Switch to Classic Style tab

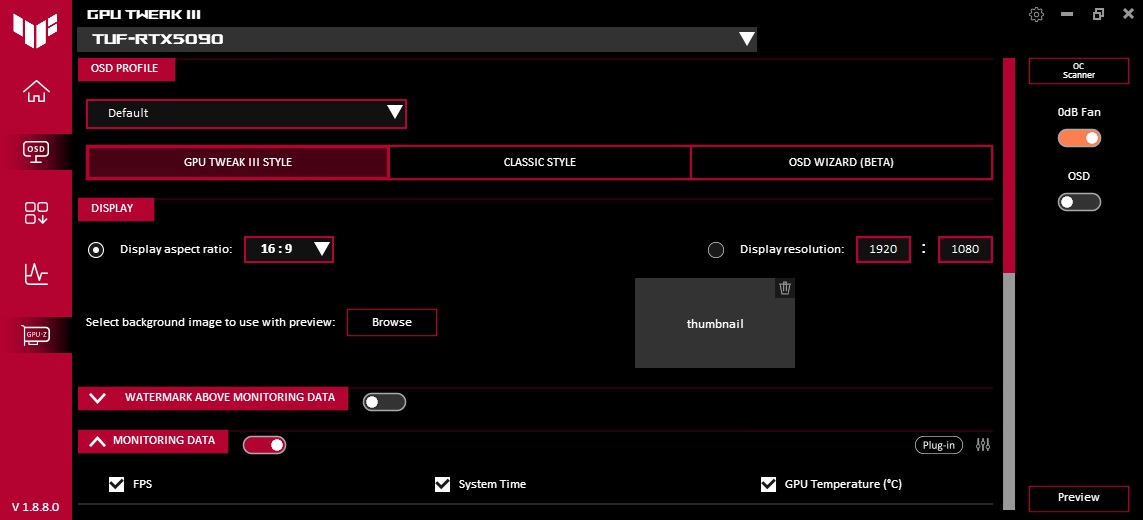539,163
